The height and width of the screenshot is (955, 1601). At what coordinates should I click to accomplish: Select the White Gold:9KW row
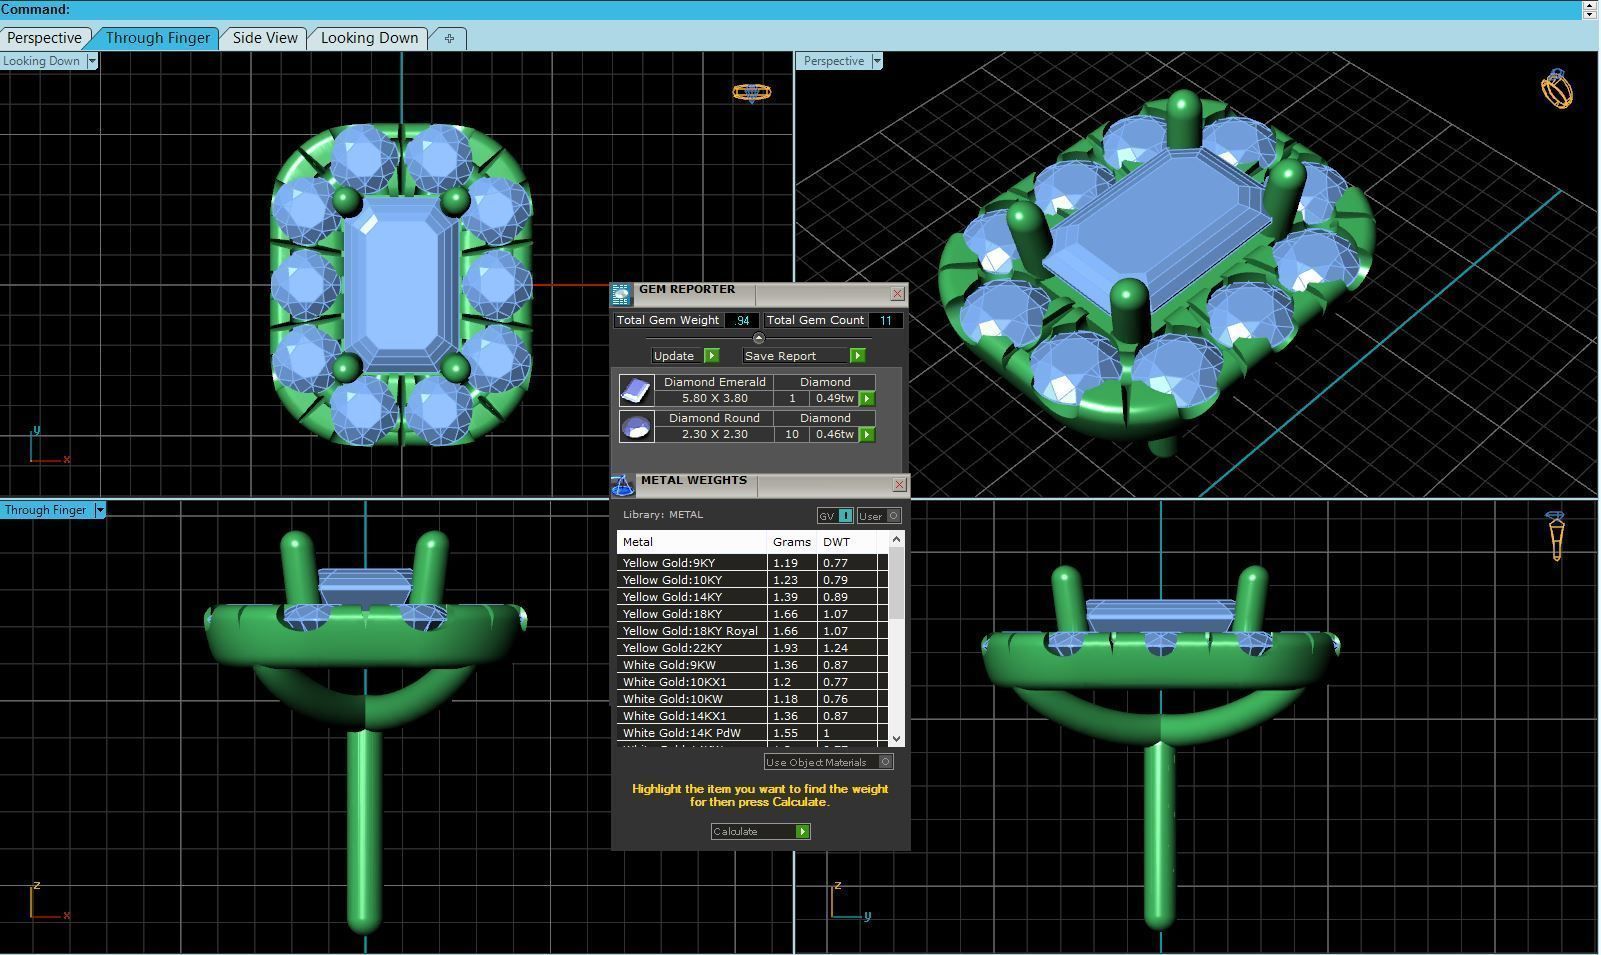click(752, 665)
